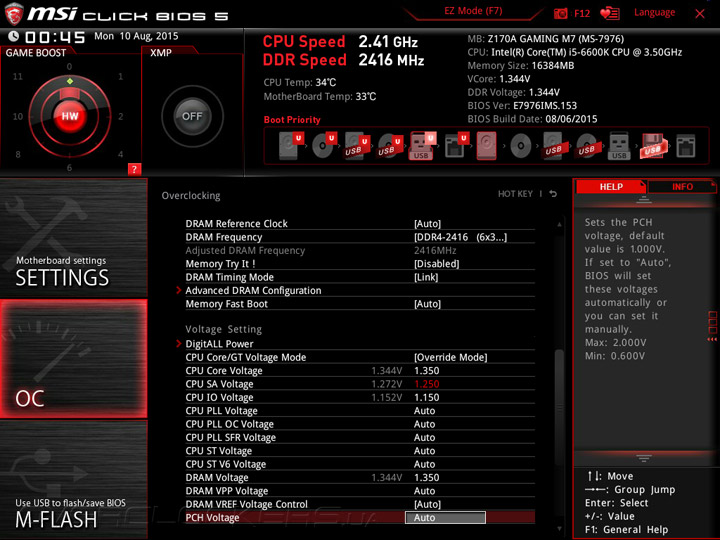This screenshot has height=540, width=720.
Task: Toggle the XMP OFF button
Action: [192, 116]
